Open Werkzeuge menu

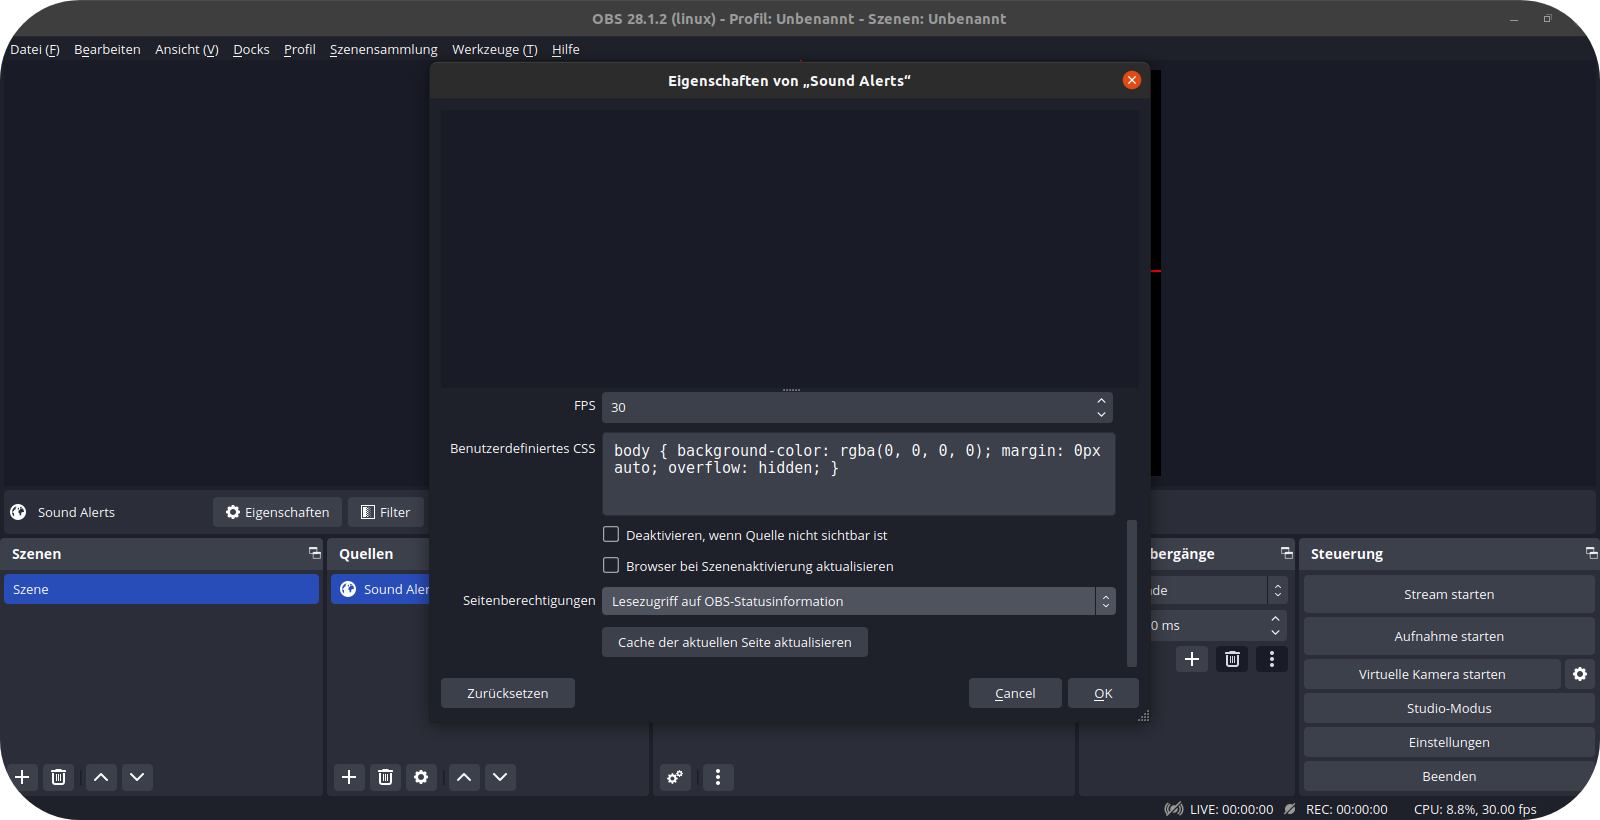(x=495, y=50)
